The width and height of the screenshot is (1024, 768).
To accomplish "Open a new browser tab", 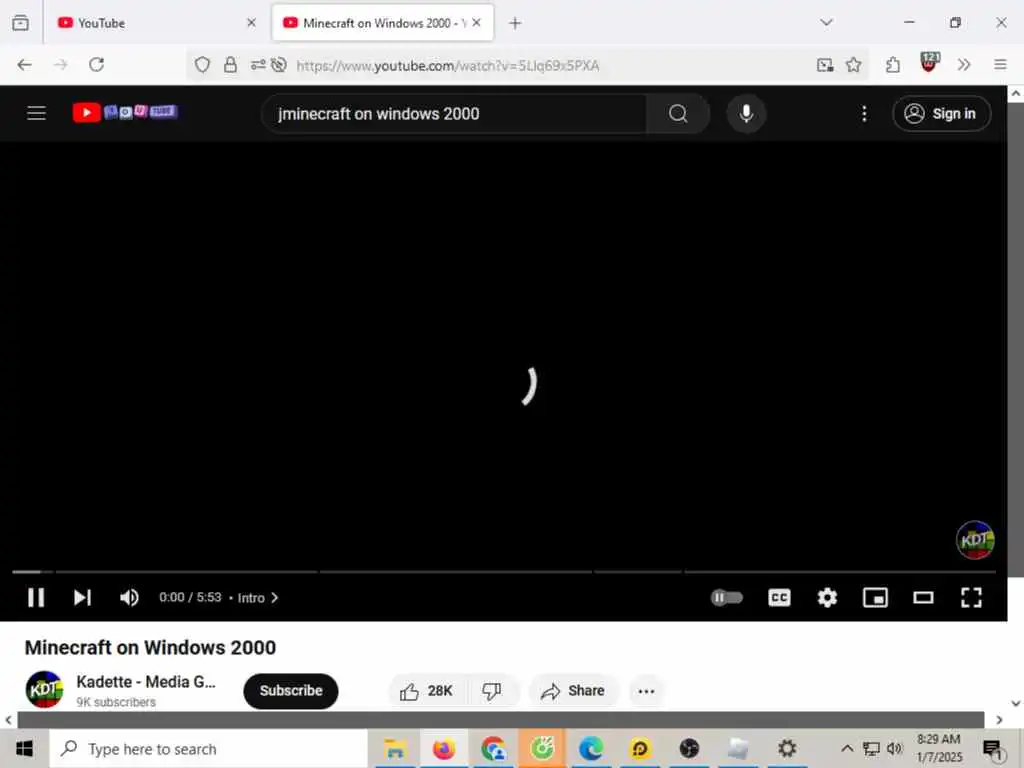I will point(515,23).
